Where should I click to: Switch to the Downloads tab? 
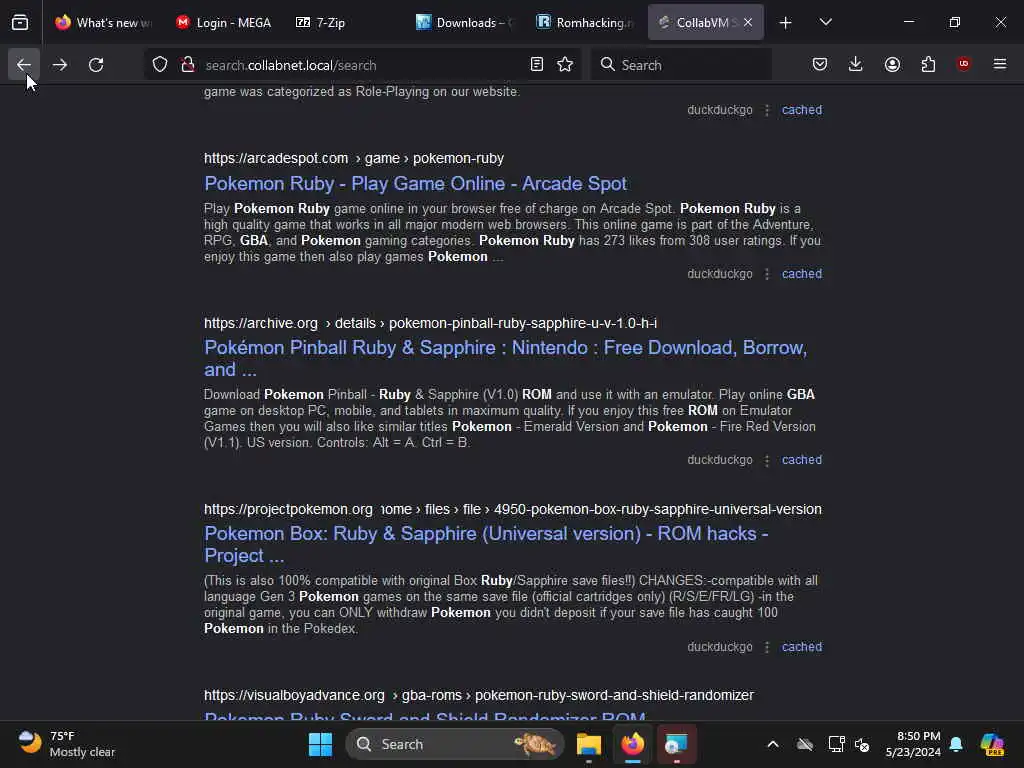click(x=464, y=22)
